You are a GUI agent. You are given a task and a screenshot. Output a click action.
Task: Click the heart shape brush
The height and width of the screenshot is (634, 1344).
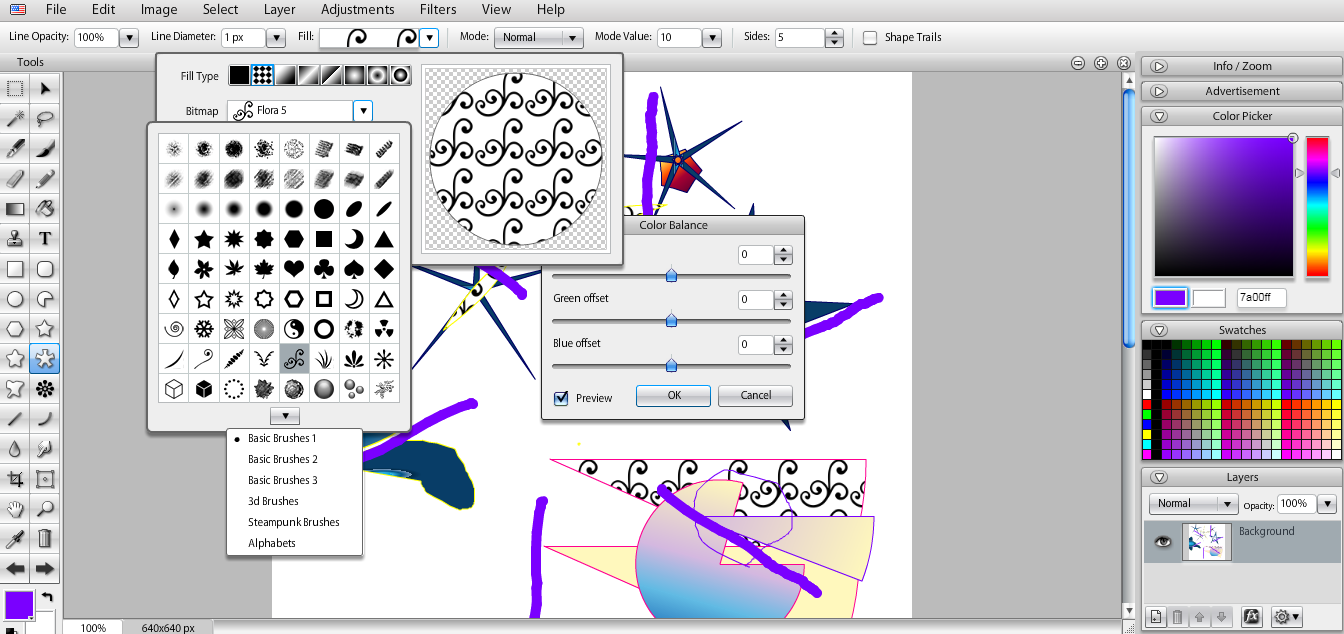coord(294,268)
